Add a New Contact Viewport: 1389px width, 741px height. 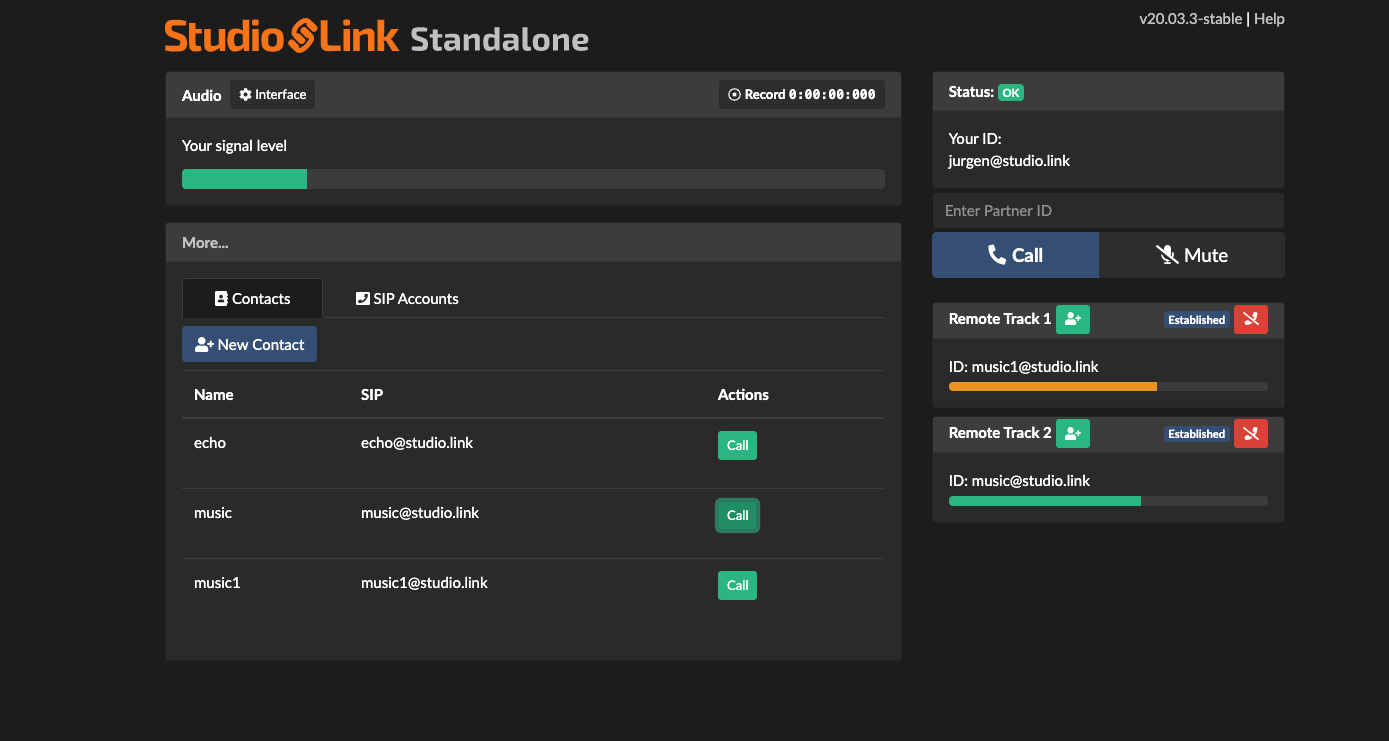point(249,344)
